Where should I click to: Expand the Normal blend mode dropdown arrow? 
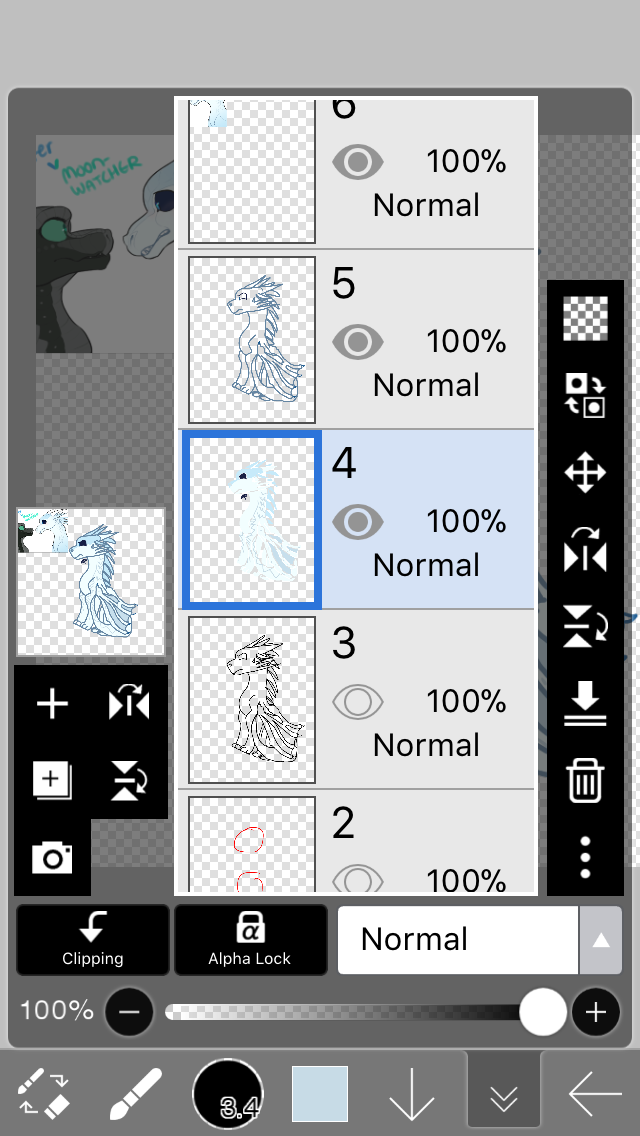click(x=600, y=940)
